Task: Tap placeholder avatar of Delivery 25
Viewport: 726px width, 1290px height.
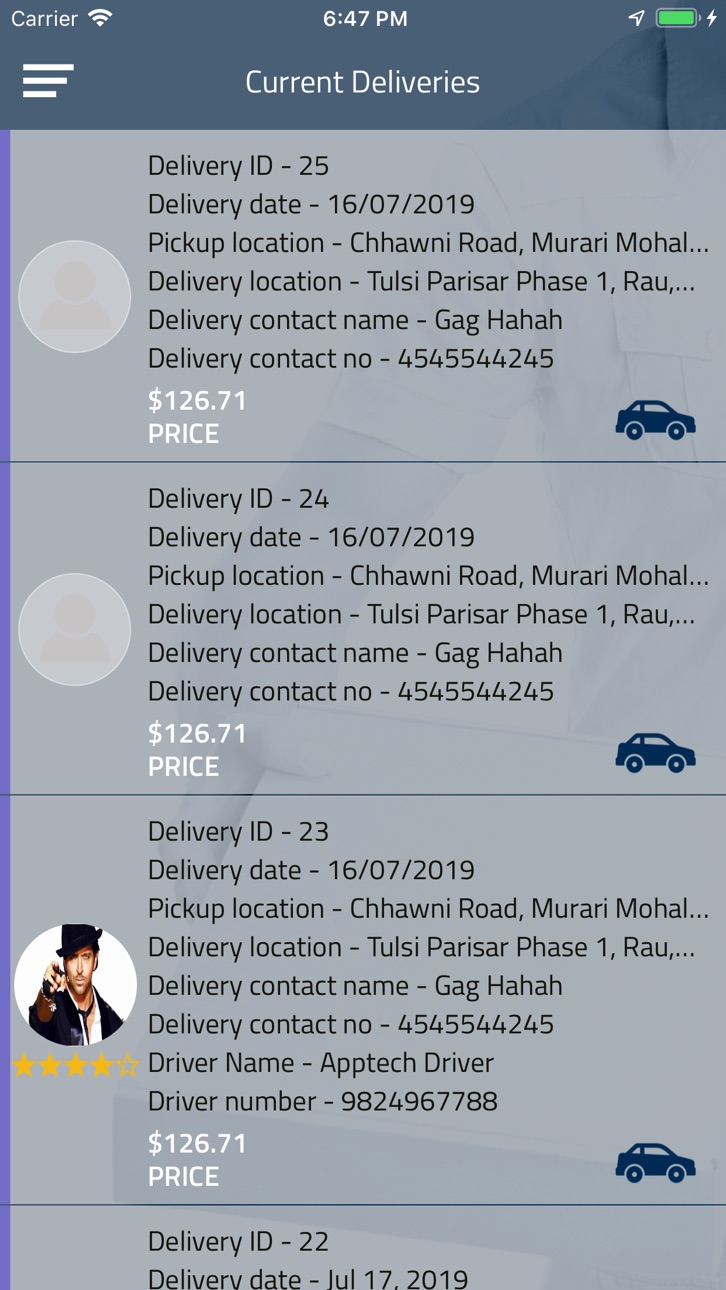Action: [75, 296]
